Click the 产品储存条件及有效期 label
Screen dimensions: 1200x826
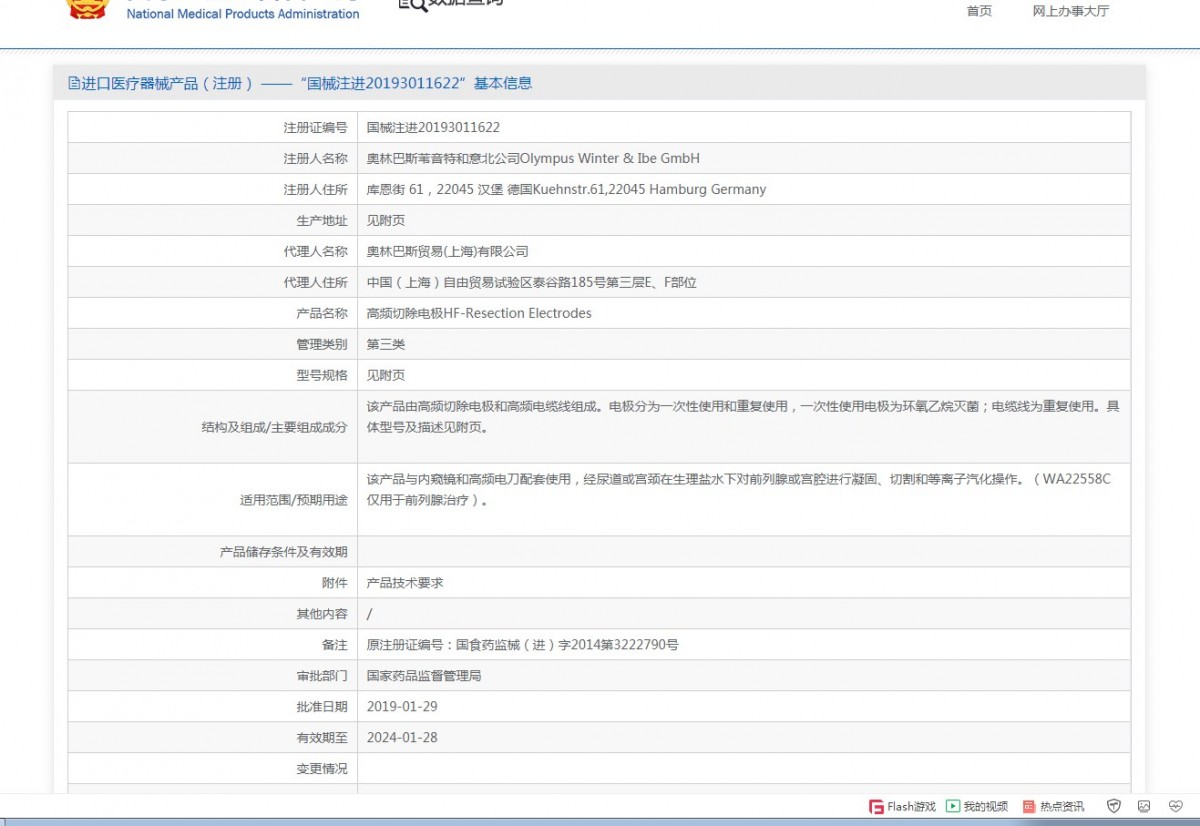tap(283, 551)
